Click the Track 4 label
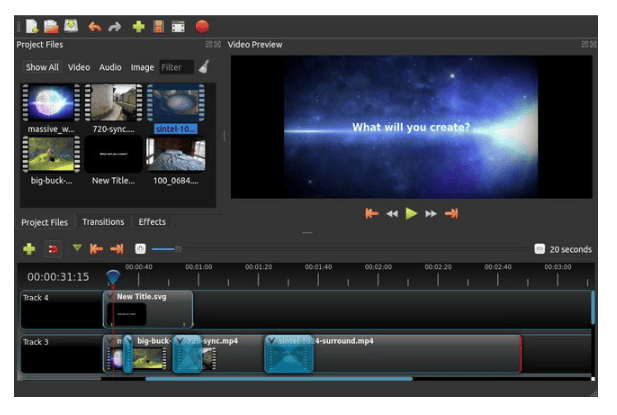The height and width of the screenshot is (415, 617). pos(35,298)
